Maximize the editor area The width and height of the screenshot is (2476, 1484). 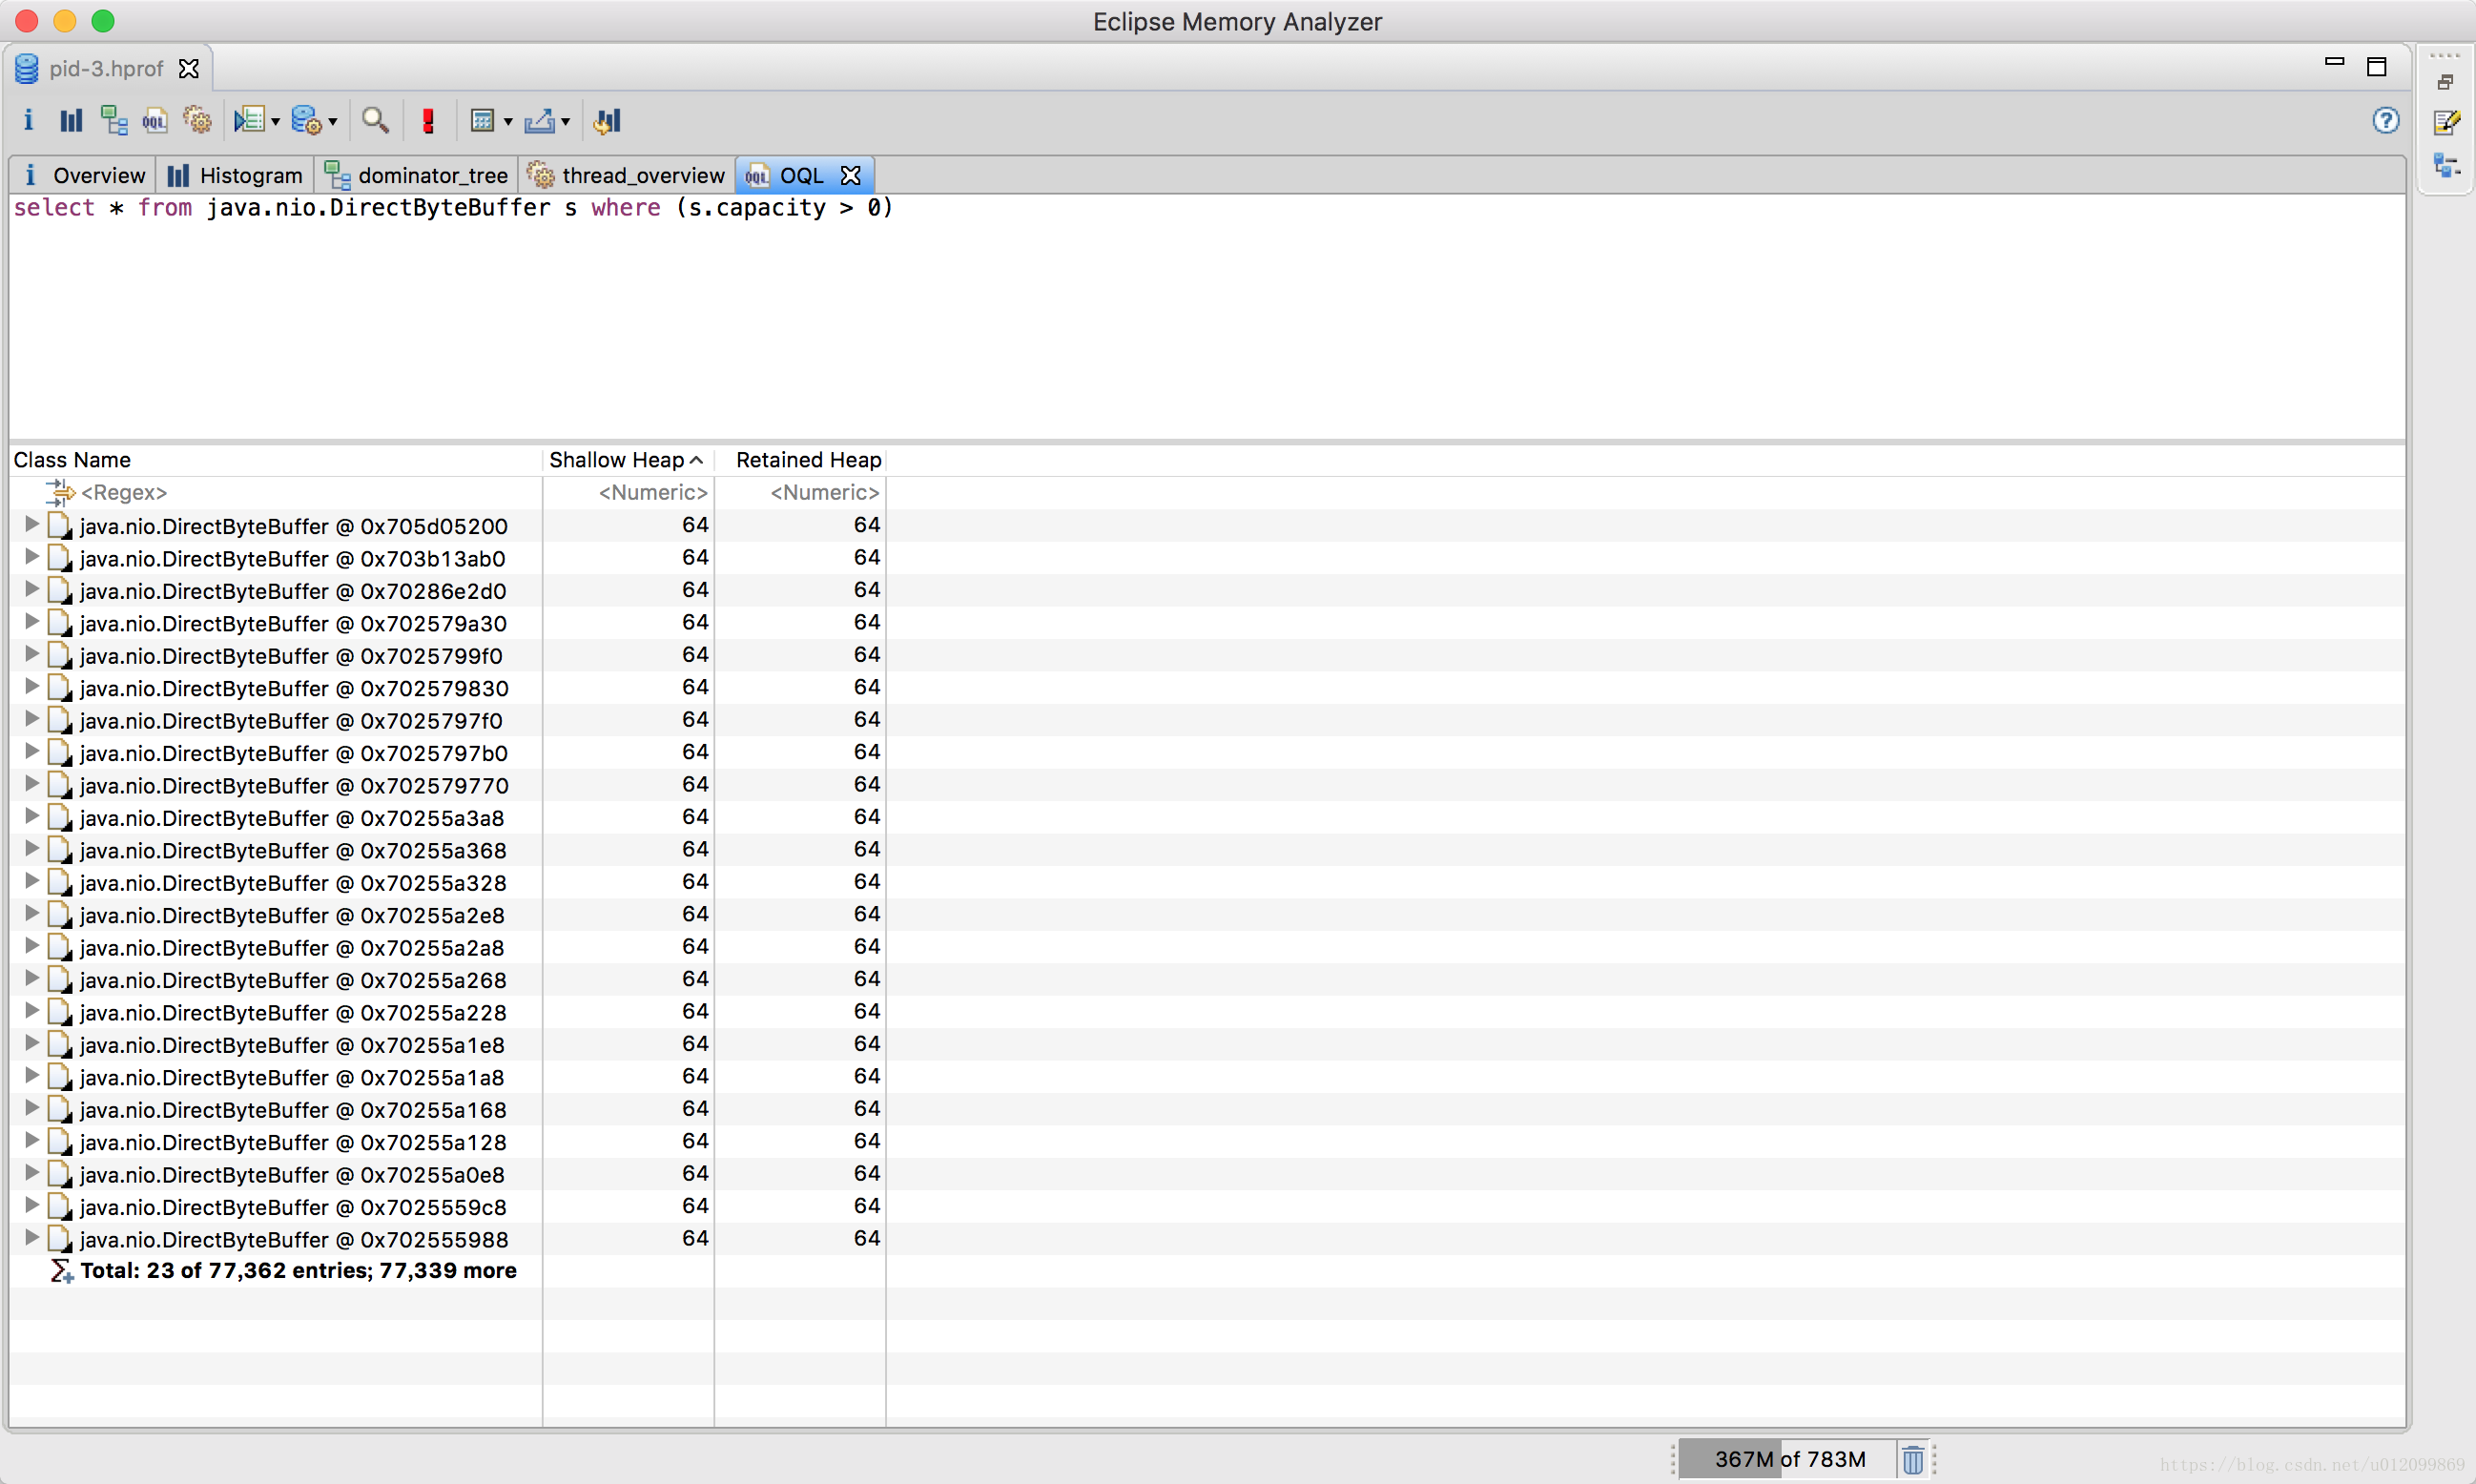coord(2377,67)
